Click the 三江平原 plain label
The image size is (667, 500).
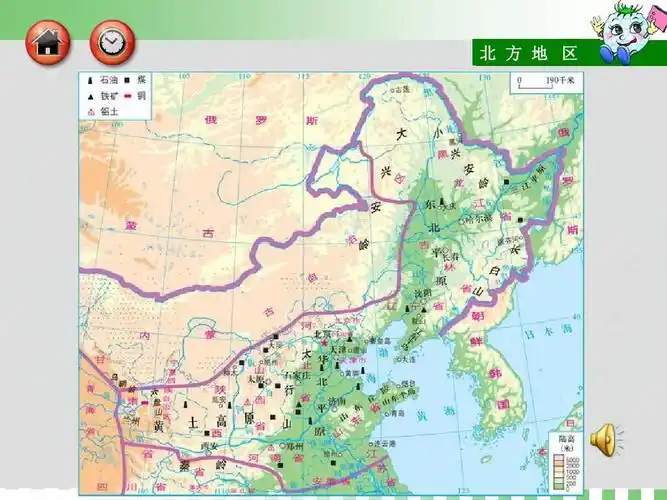coord(529,178)
